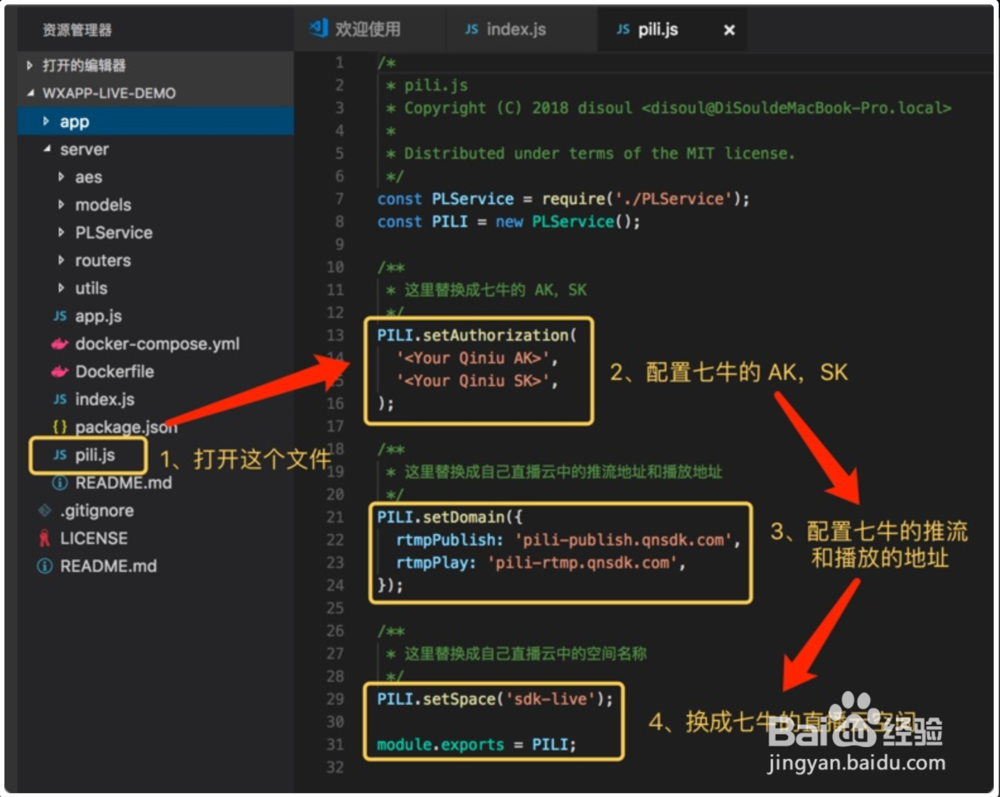Click the MIT license comment line
This screenshot has height=797, width=1000.
click(590, 154)
